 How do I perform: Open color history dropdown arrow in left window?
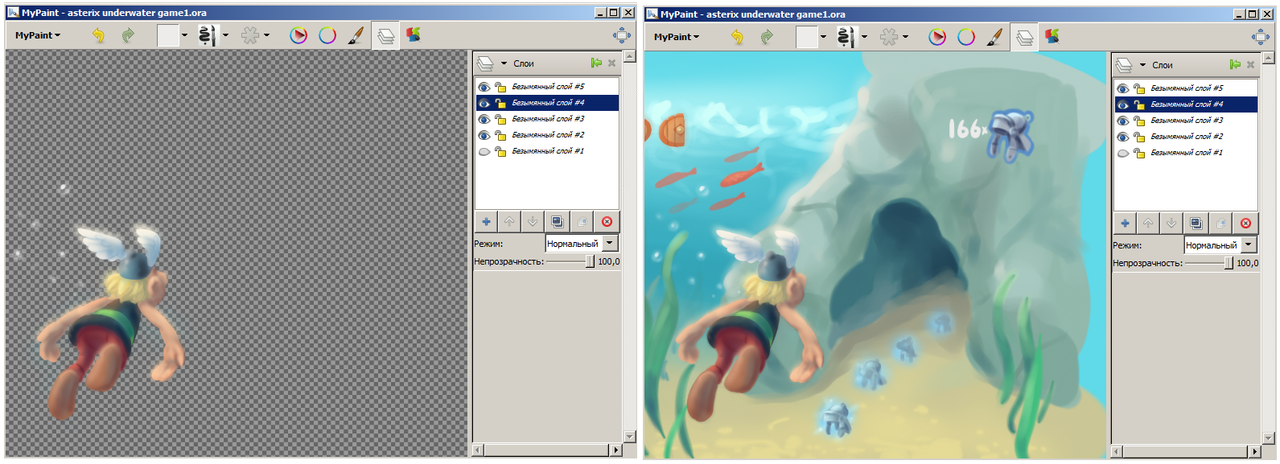pyautogui.click(x=185, y=36)
